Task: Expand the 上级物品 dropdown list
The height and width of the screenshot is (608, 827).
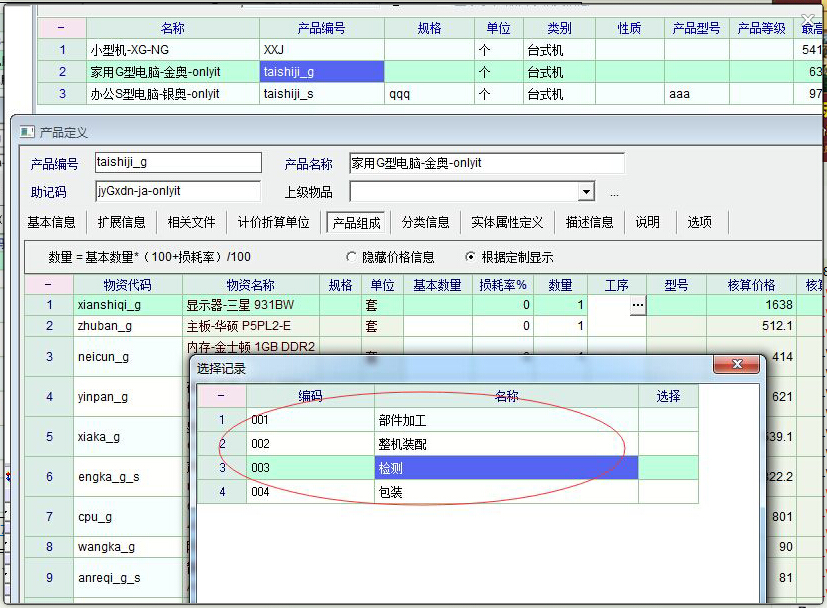Action: coord(586,192)
